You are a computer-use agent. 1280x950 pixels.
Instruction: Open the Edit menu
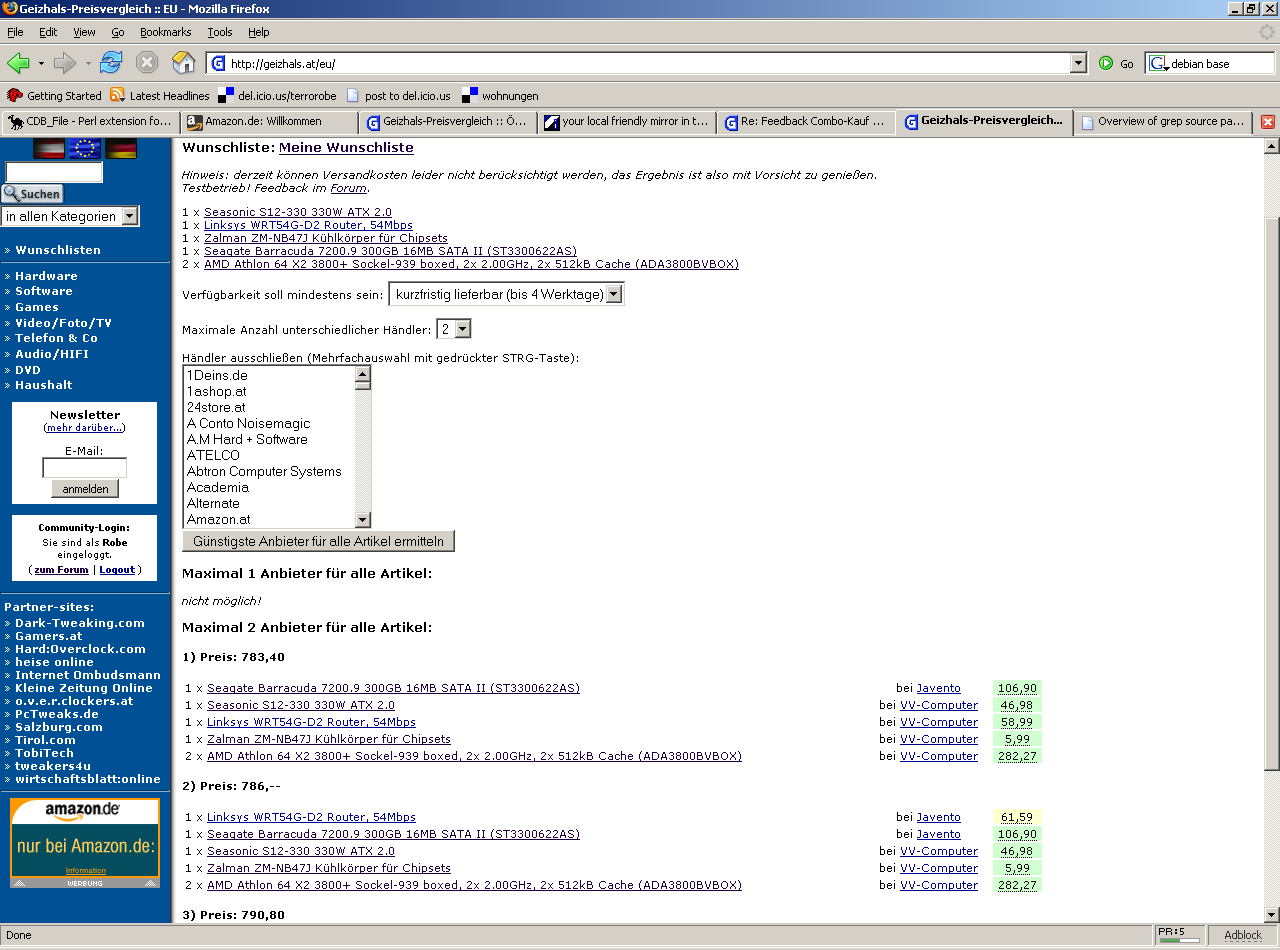coord(48,32)
